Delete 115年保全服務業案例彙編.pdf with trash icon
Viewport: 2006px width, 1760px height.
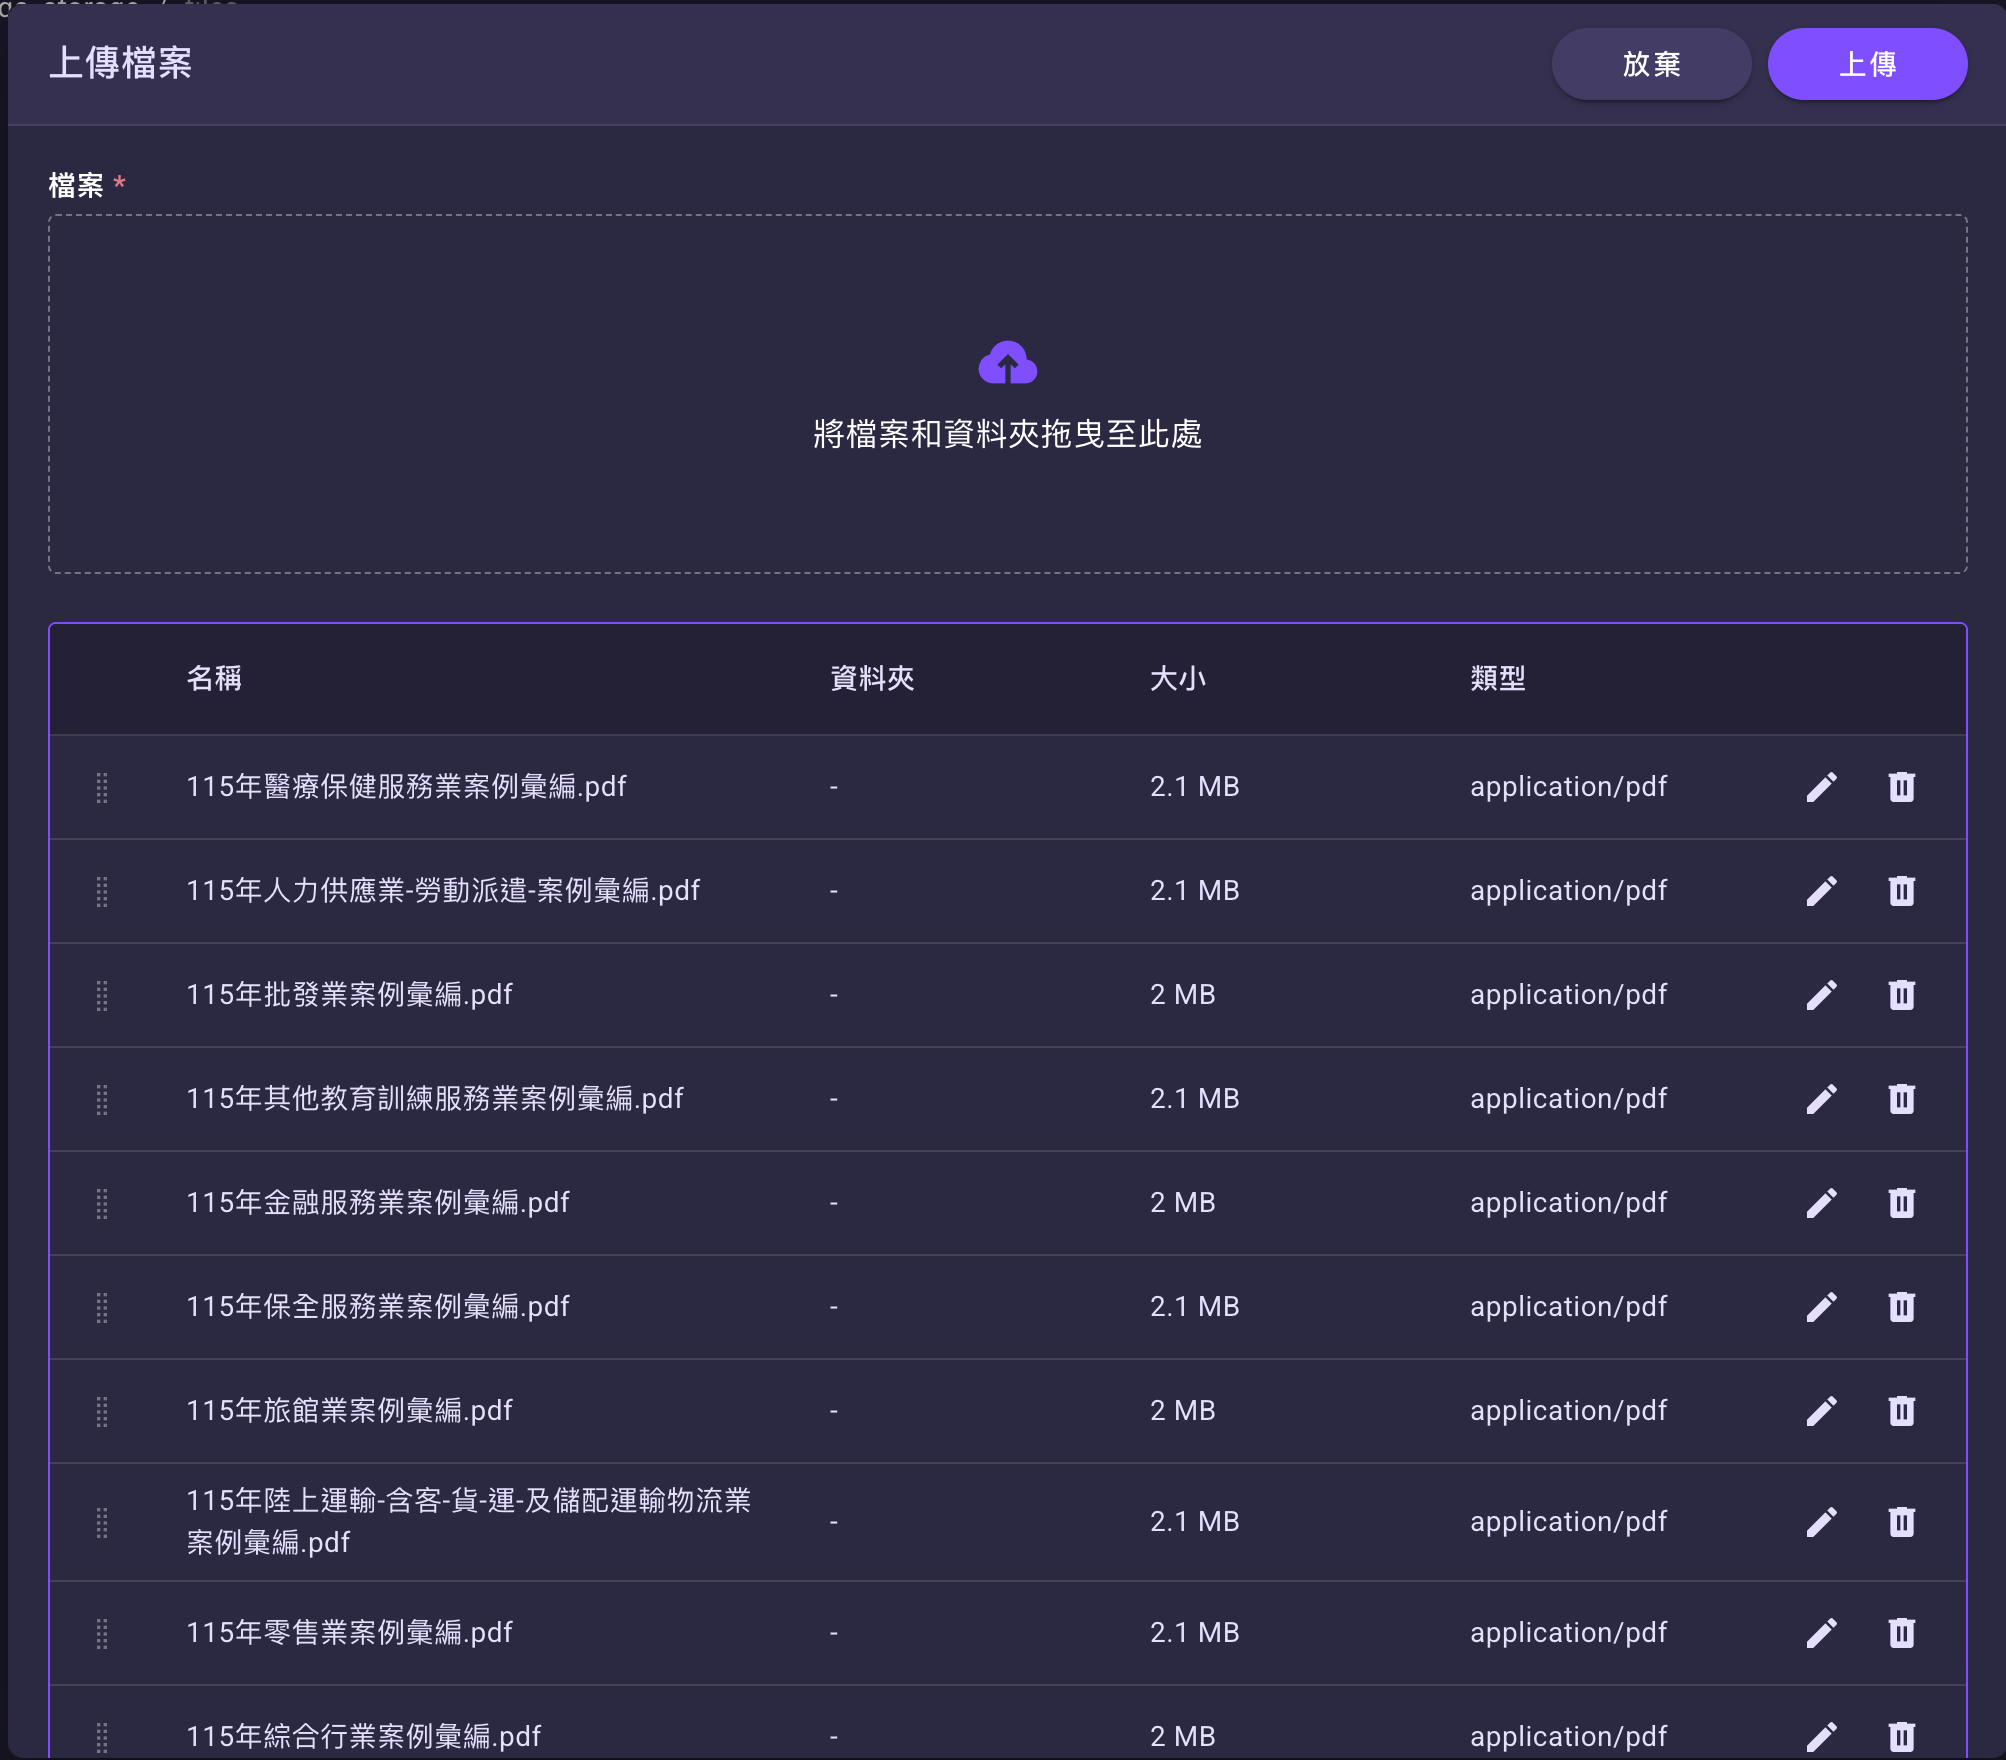pyautogui.click(x=1901, y=1307)
